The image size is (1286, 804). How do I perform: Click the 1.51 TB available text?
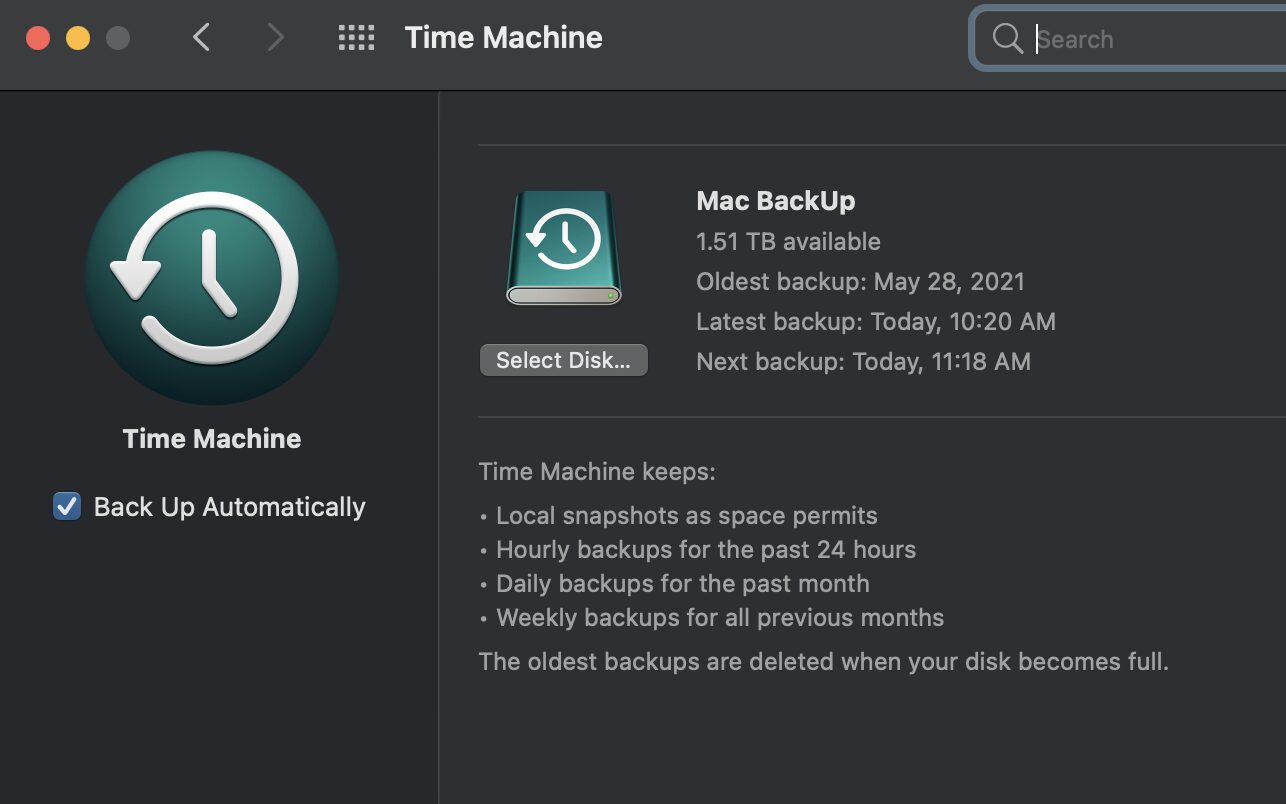tap(788, 242)
